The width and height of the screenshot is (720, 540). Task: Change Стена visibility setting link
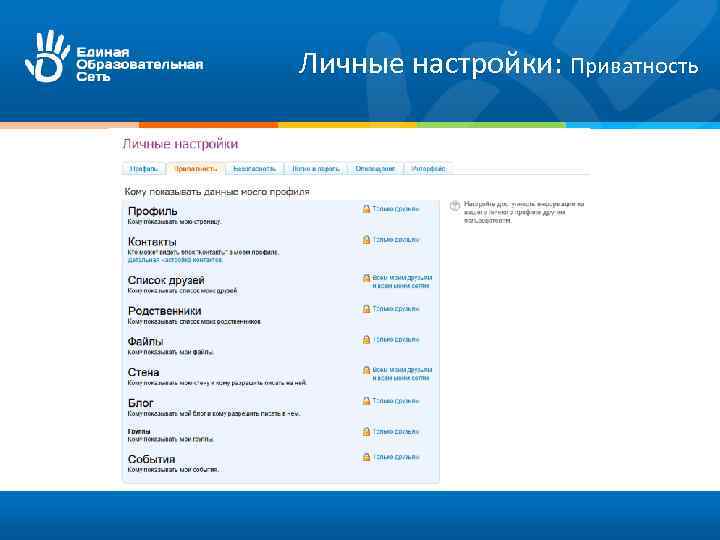402,374
